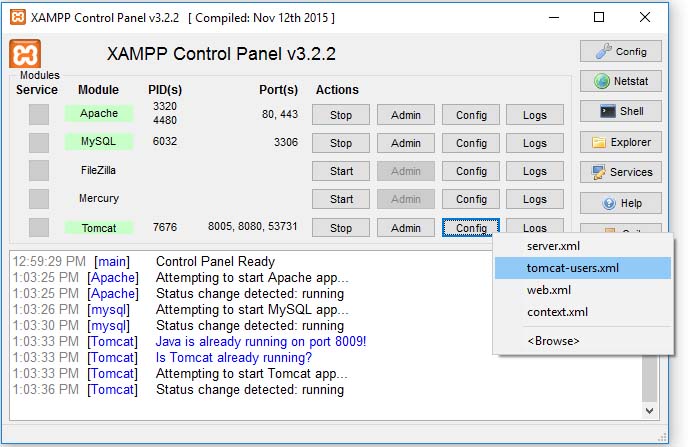Screen dimensions: 688x447
Task: Click the Apache module label
Action: 99,113
